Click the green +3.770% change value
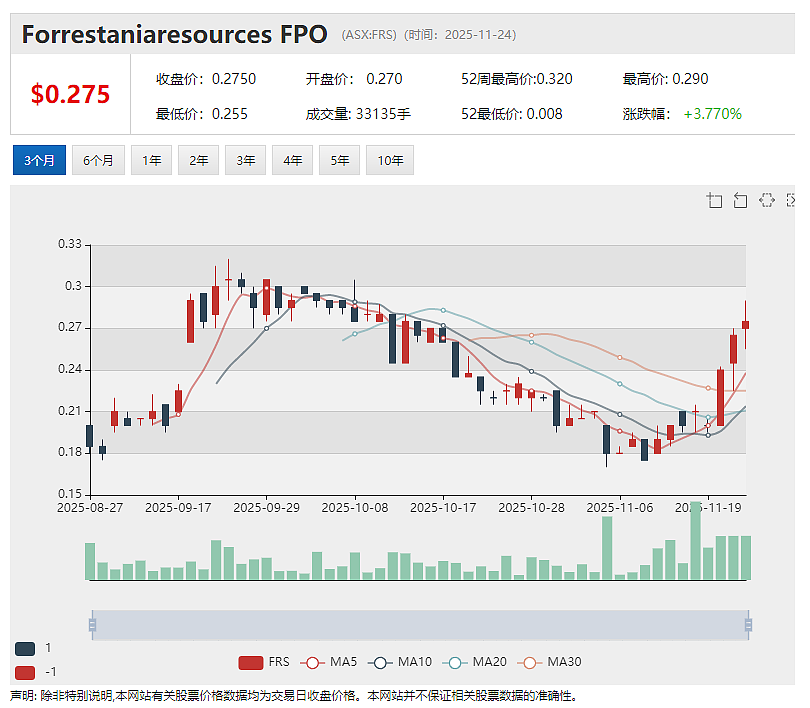 click(712, 114)
